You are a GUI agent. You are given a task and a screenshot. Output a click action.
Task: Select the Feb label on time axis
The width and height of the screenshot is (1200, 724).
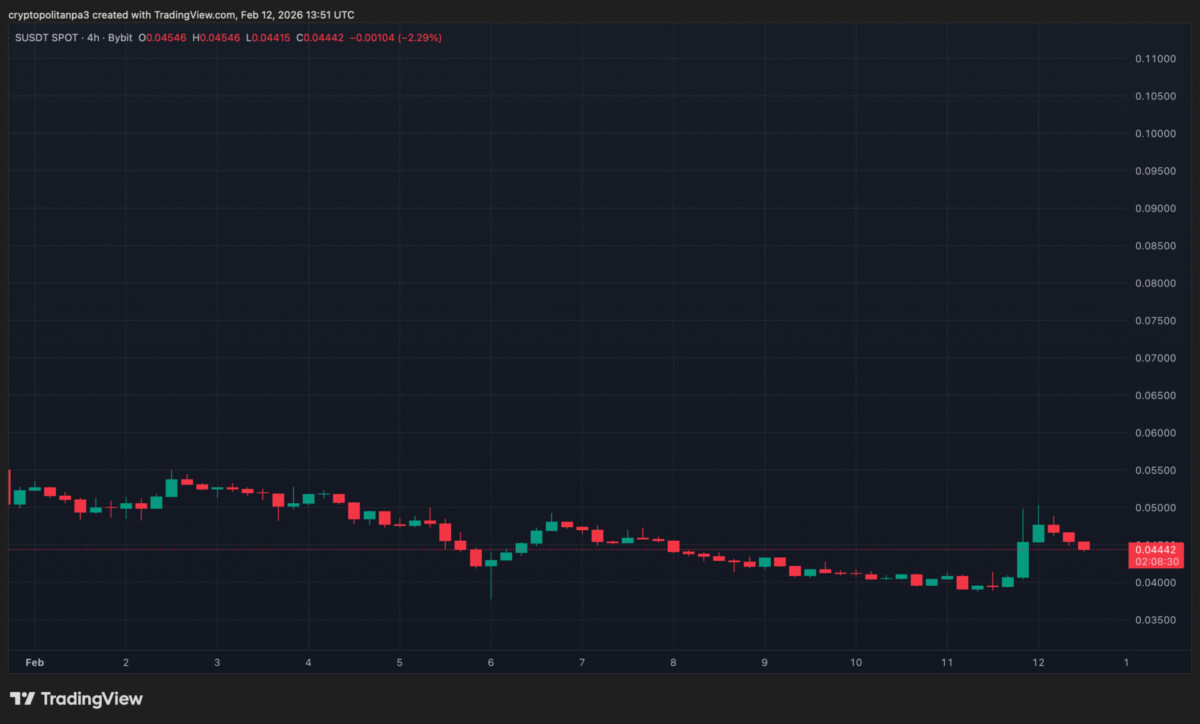(35, 662)
